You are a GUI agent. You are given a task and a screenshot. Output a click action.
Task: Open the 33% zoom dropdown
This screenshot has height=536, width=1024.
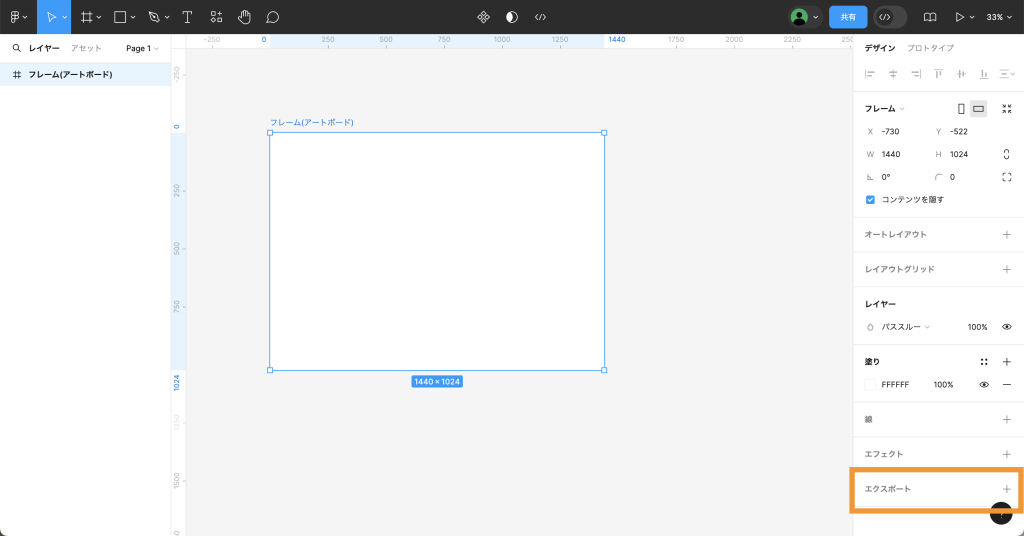pos(998,17)
